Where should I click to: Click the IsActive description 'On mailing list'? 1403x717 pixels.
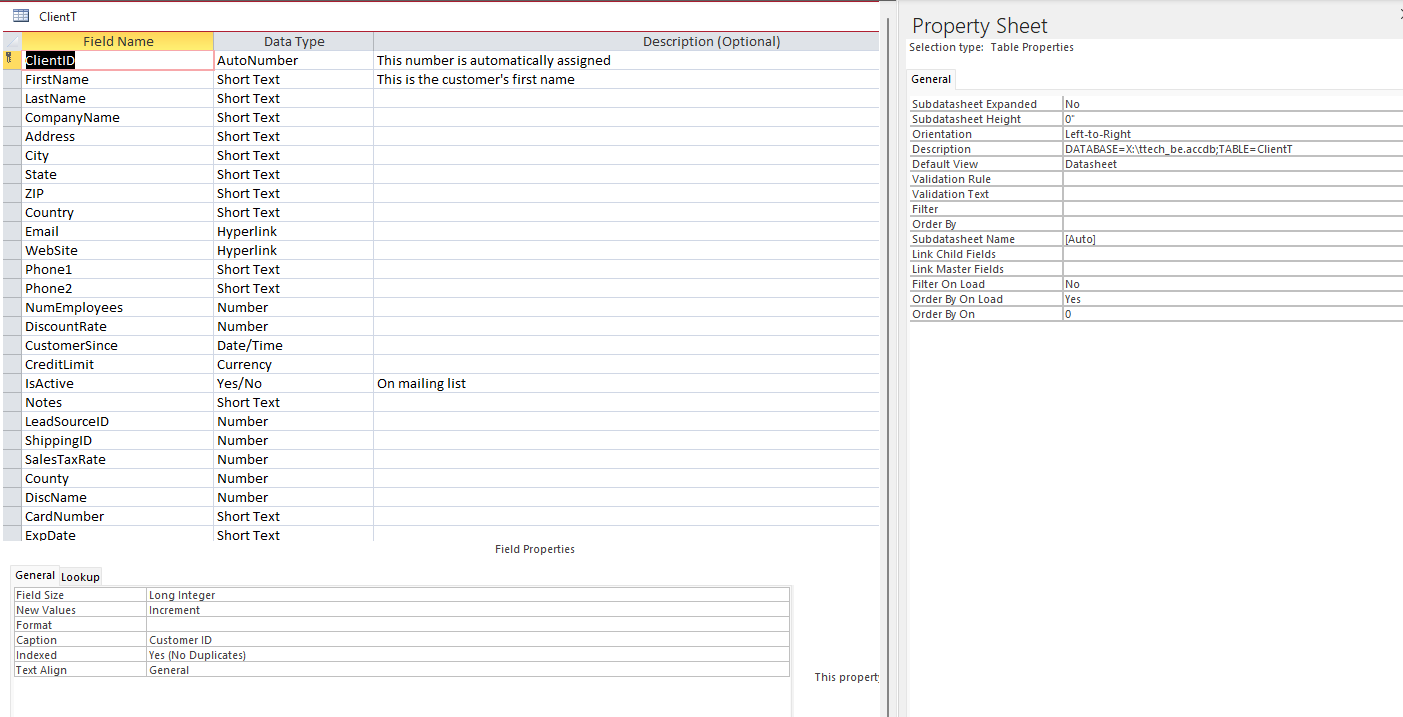coord(421,383)
